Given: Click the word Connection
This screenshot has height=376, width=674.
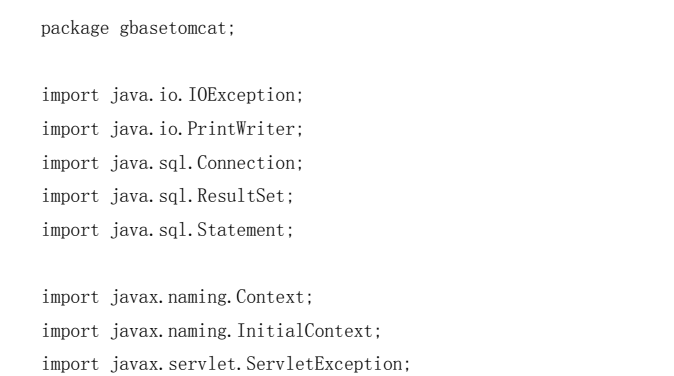Looking at the screenshot, I should (x=247, y=163).
